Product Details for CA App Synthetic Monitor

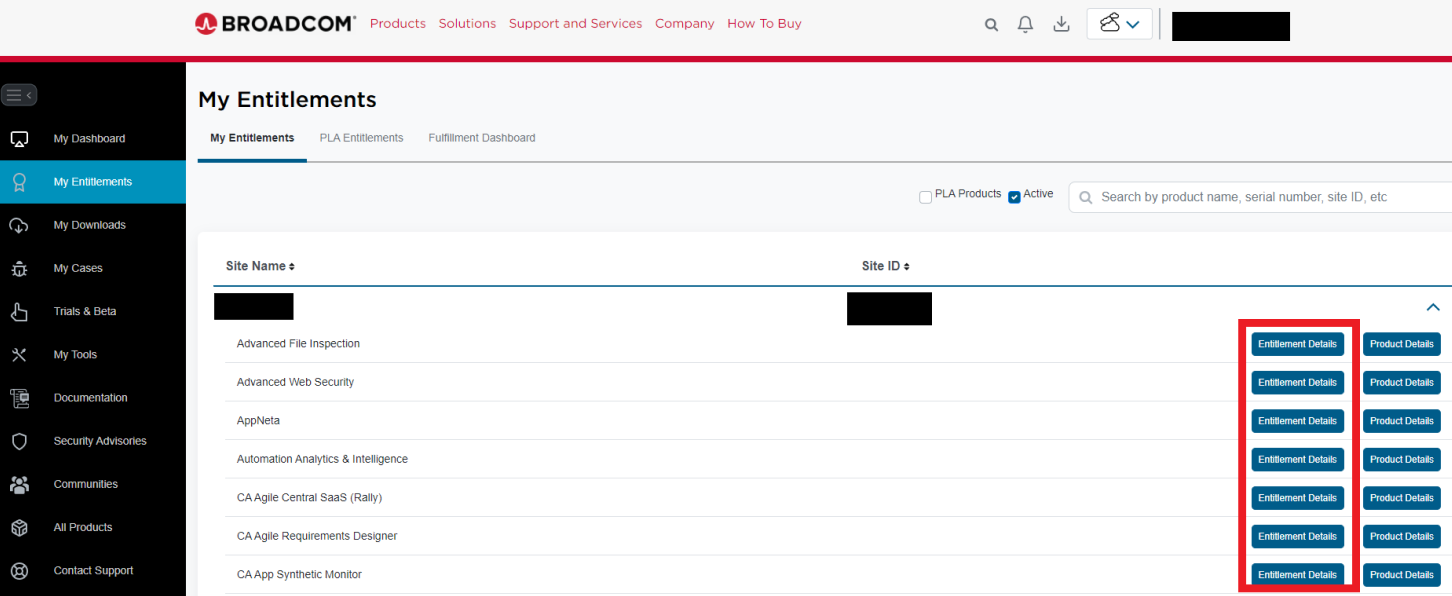tap(1402, 575)
